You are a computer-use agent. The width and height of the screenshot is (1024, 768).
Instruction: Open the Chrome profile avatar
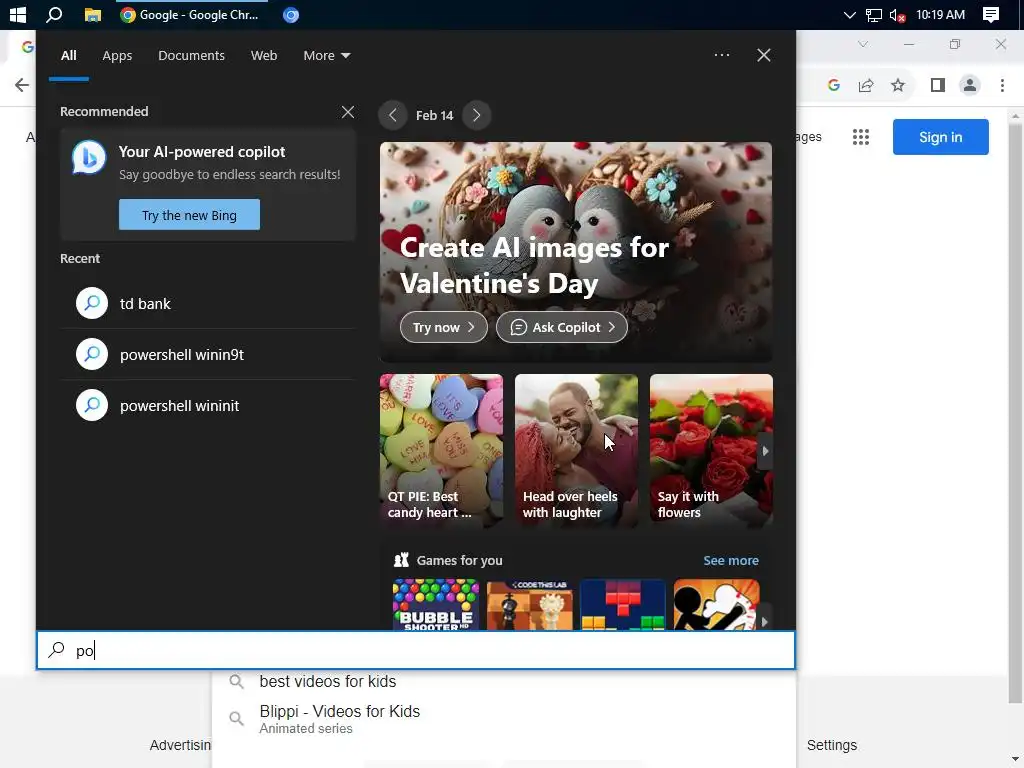[970, 85]
